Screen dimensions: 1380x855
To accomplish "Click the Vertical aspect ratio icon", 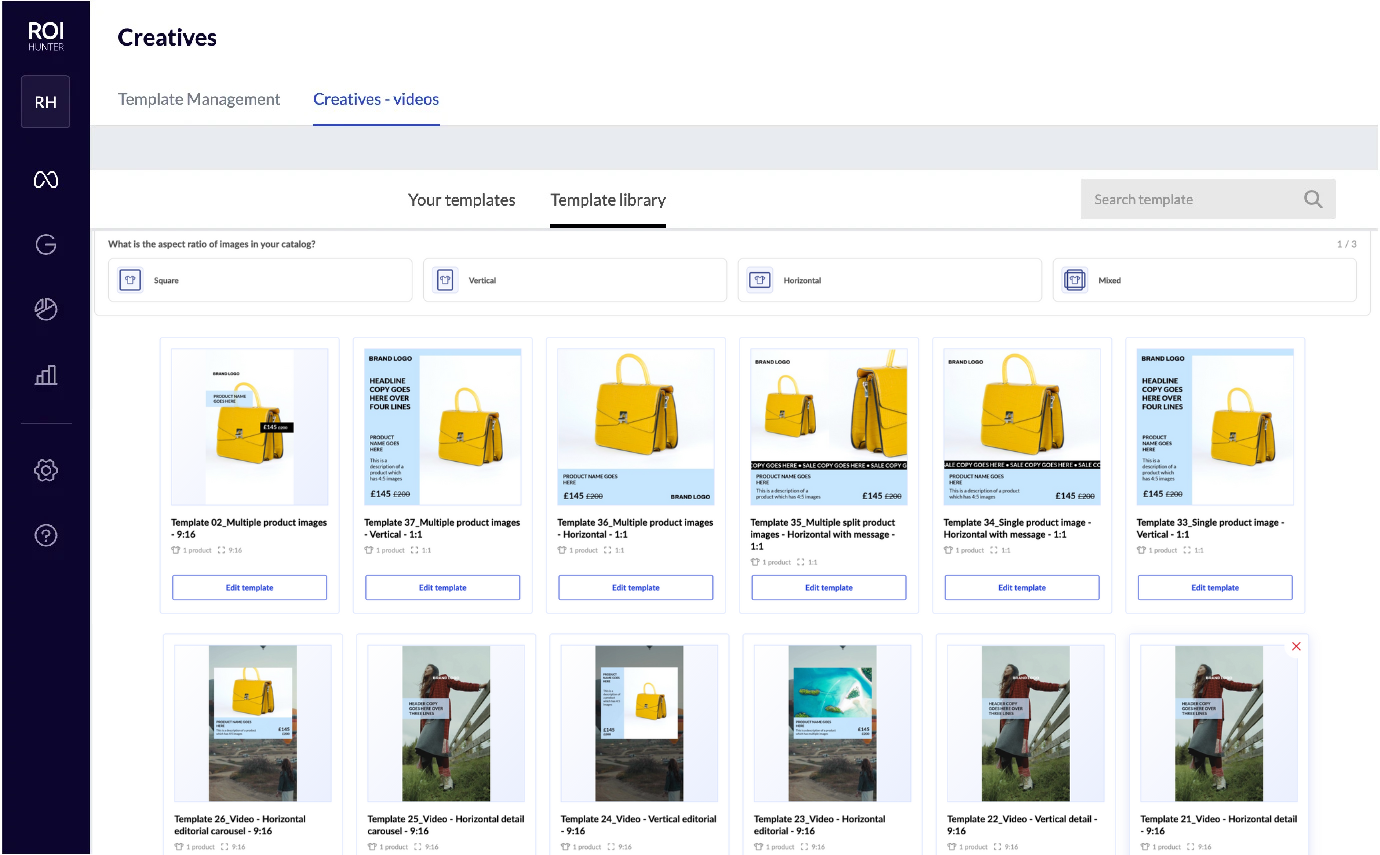I will pyautogui.click(x=445, y=280).
